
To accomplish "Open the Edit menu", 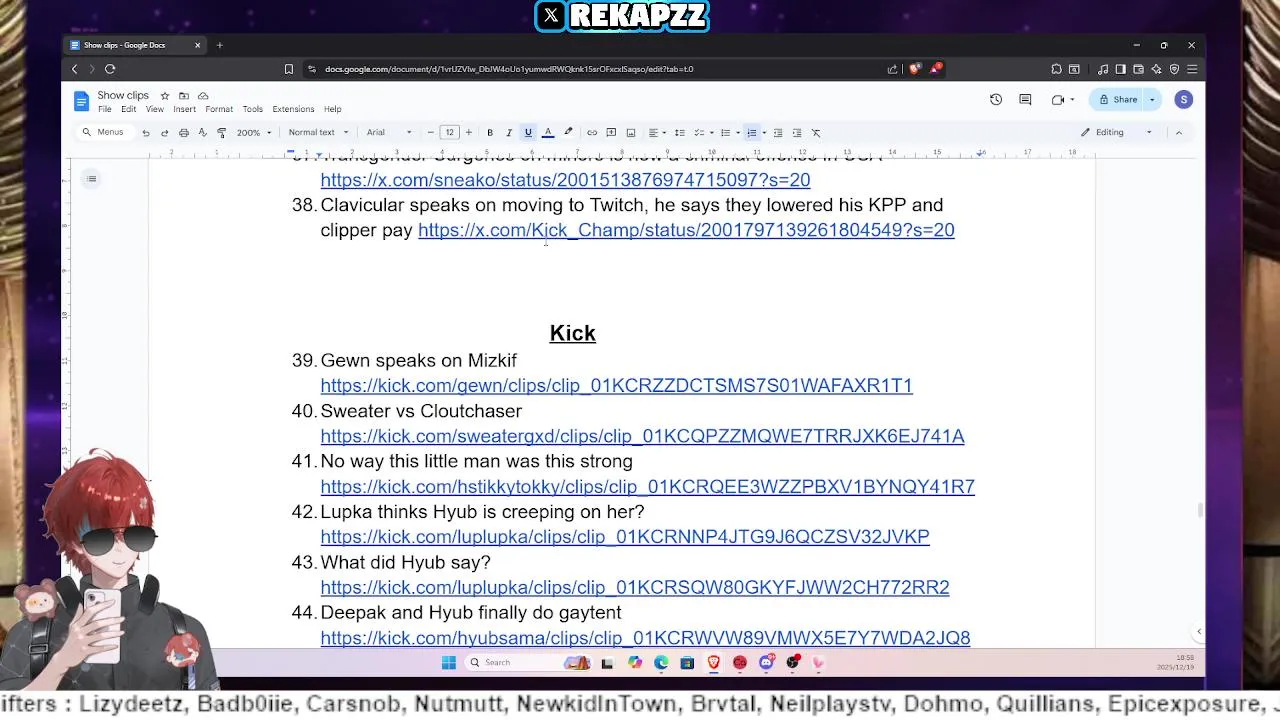I will pos(129,109).
